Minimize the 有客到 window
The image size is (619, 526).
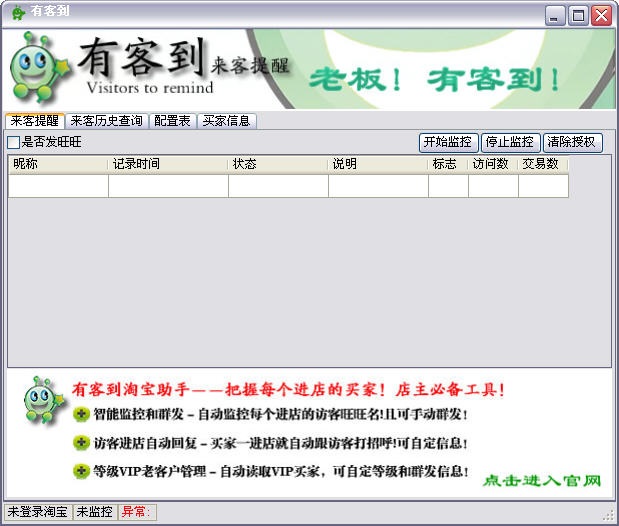point(555,16)
